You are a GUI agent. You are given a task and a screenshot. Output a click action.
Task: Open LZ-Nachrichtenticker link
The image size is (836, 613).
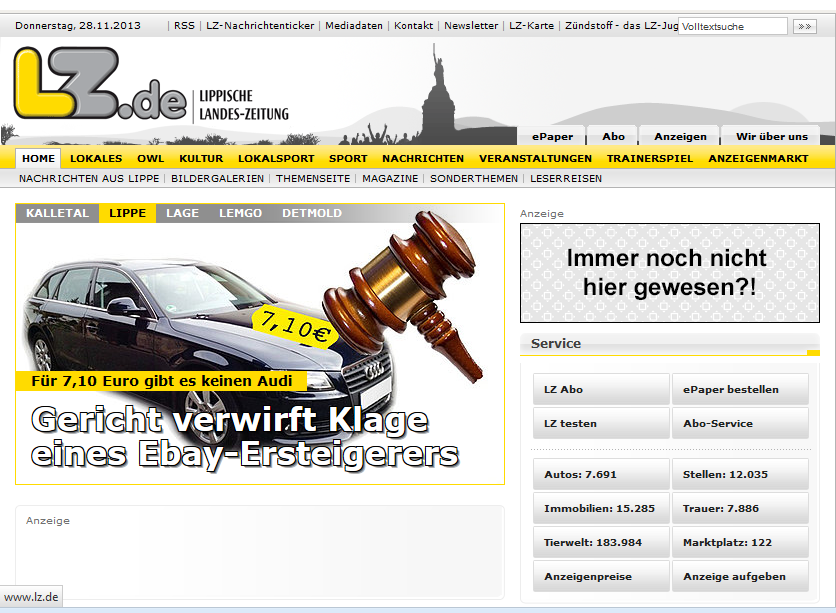260,26
